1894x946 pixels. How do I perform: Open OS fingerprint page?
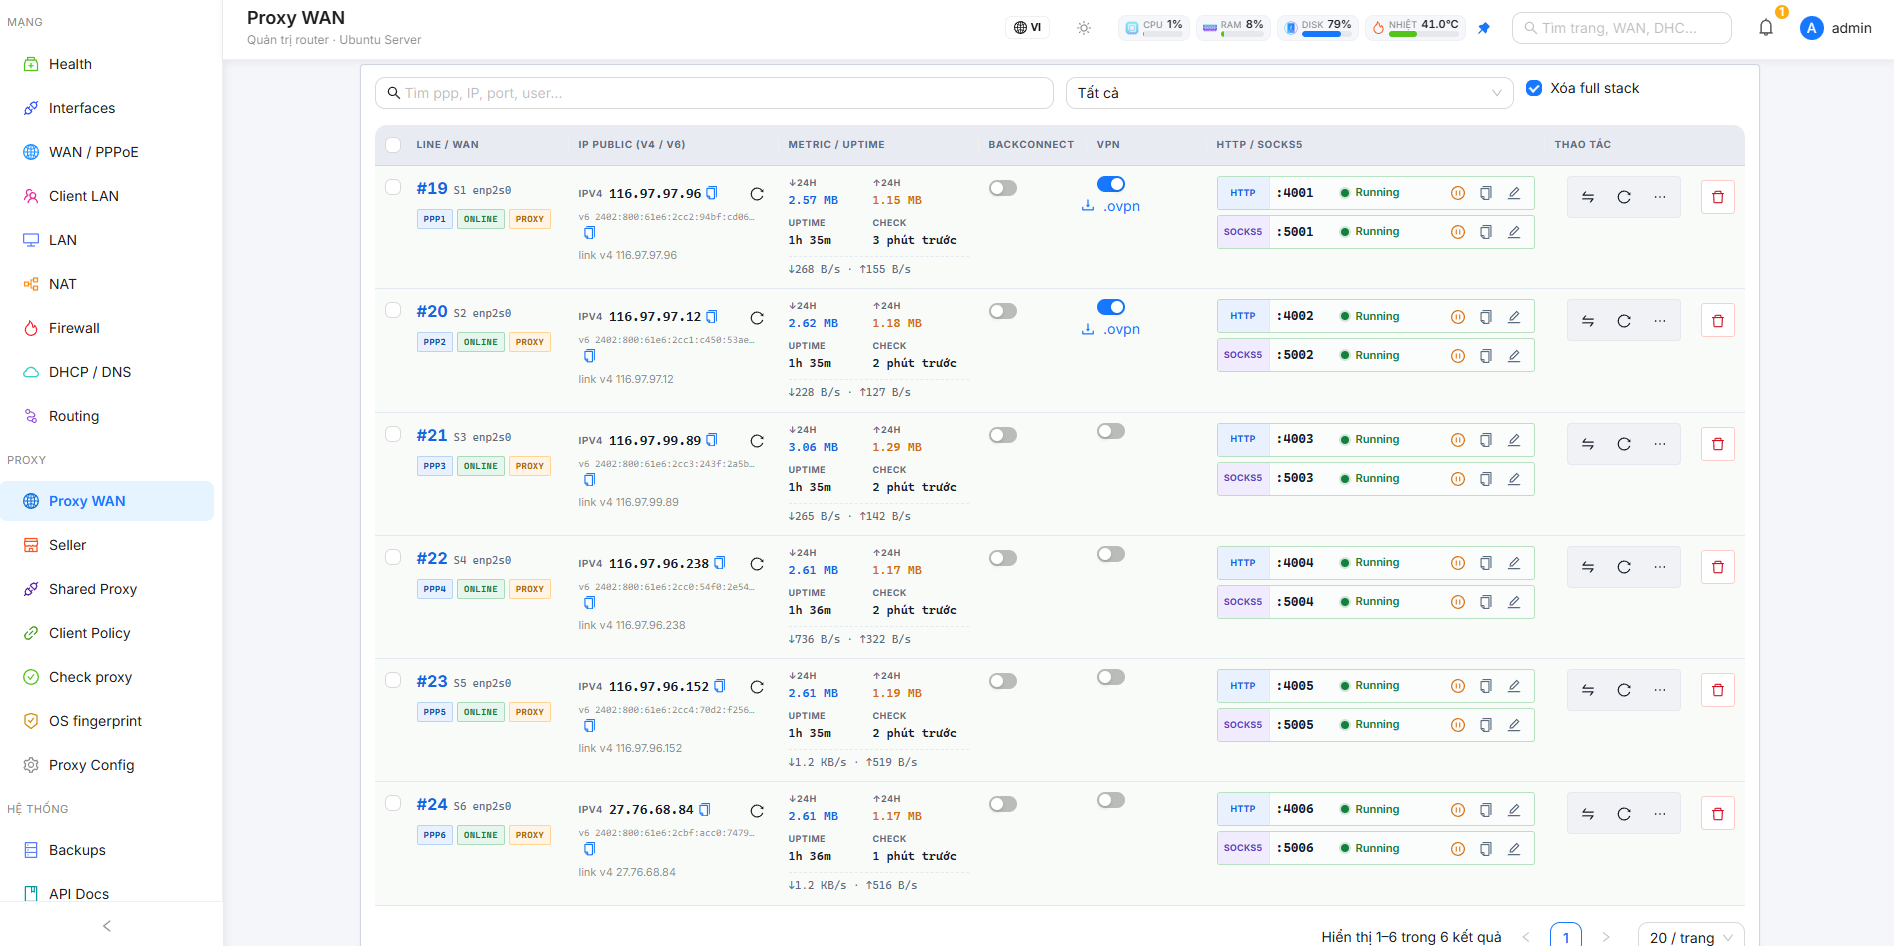108,721
